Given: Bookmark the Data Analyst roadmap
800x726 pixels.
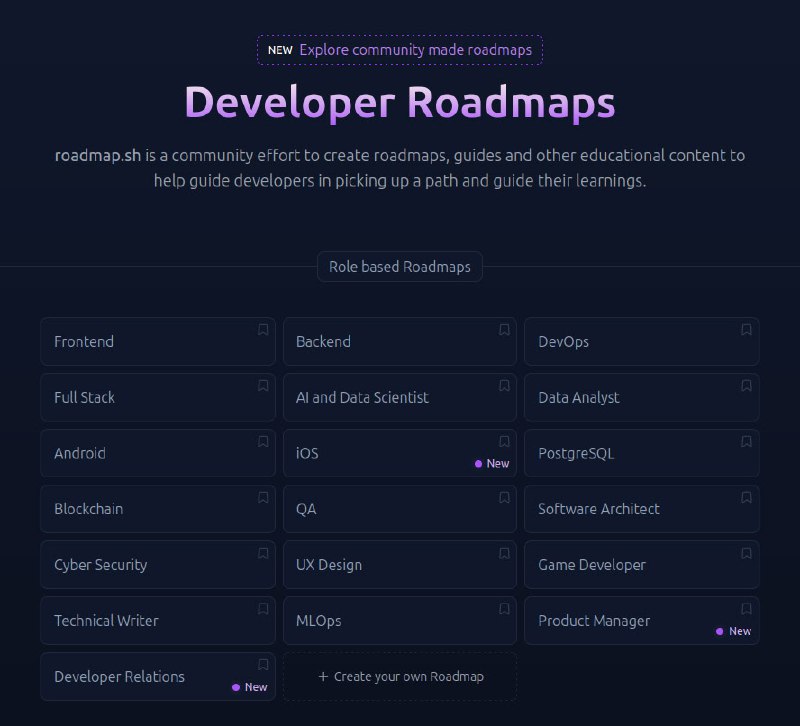Looking at the screenshot, I should [746, 386].
